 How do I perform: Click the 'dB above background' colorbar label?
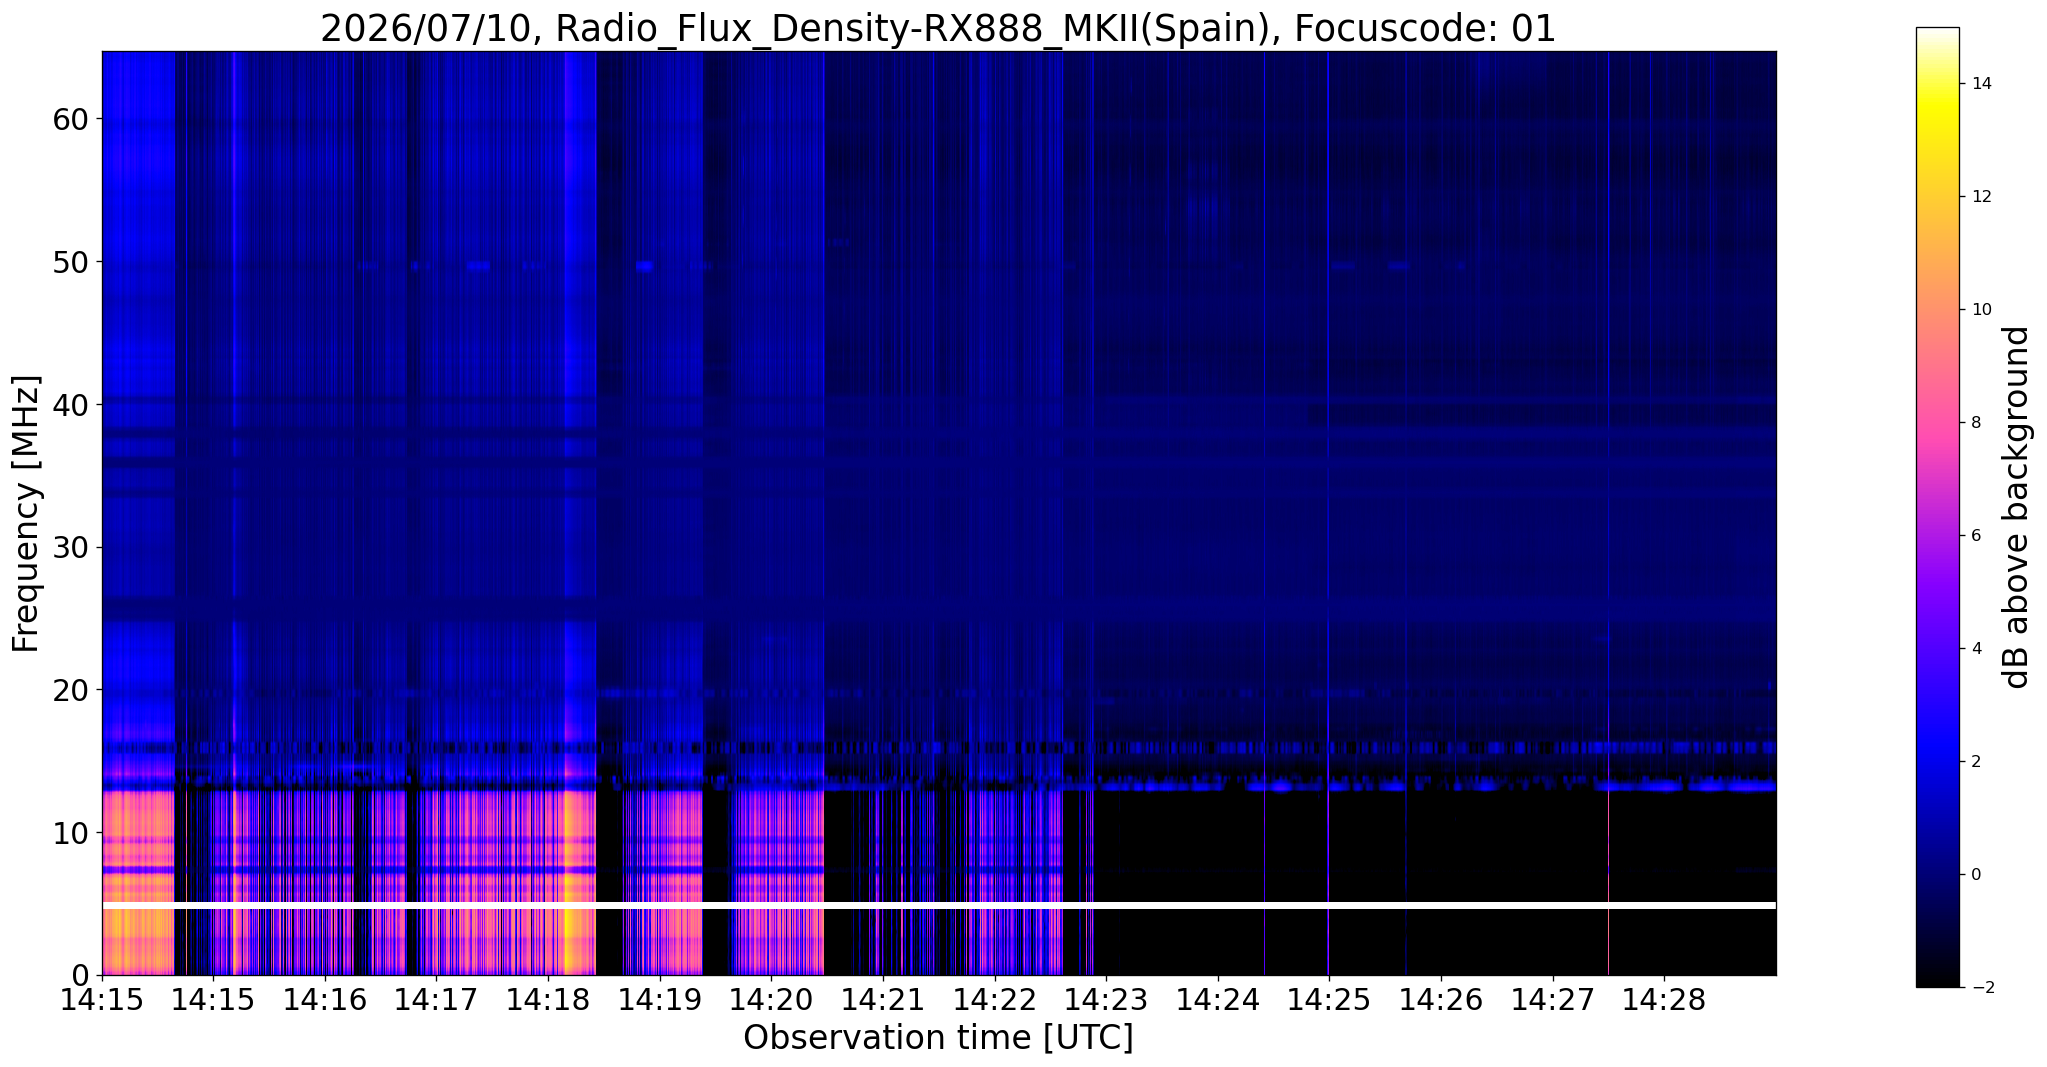[x=2017, y=507]
